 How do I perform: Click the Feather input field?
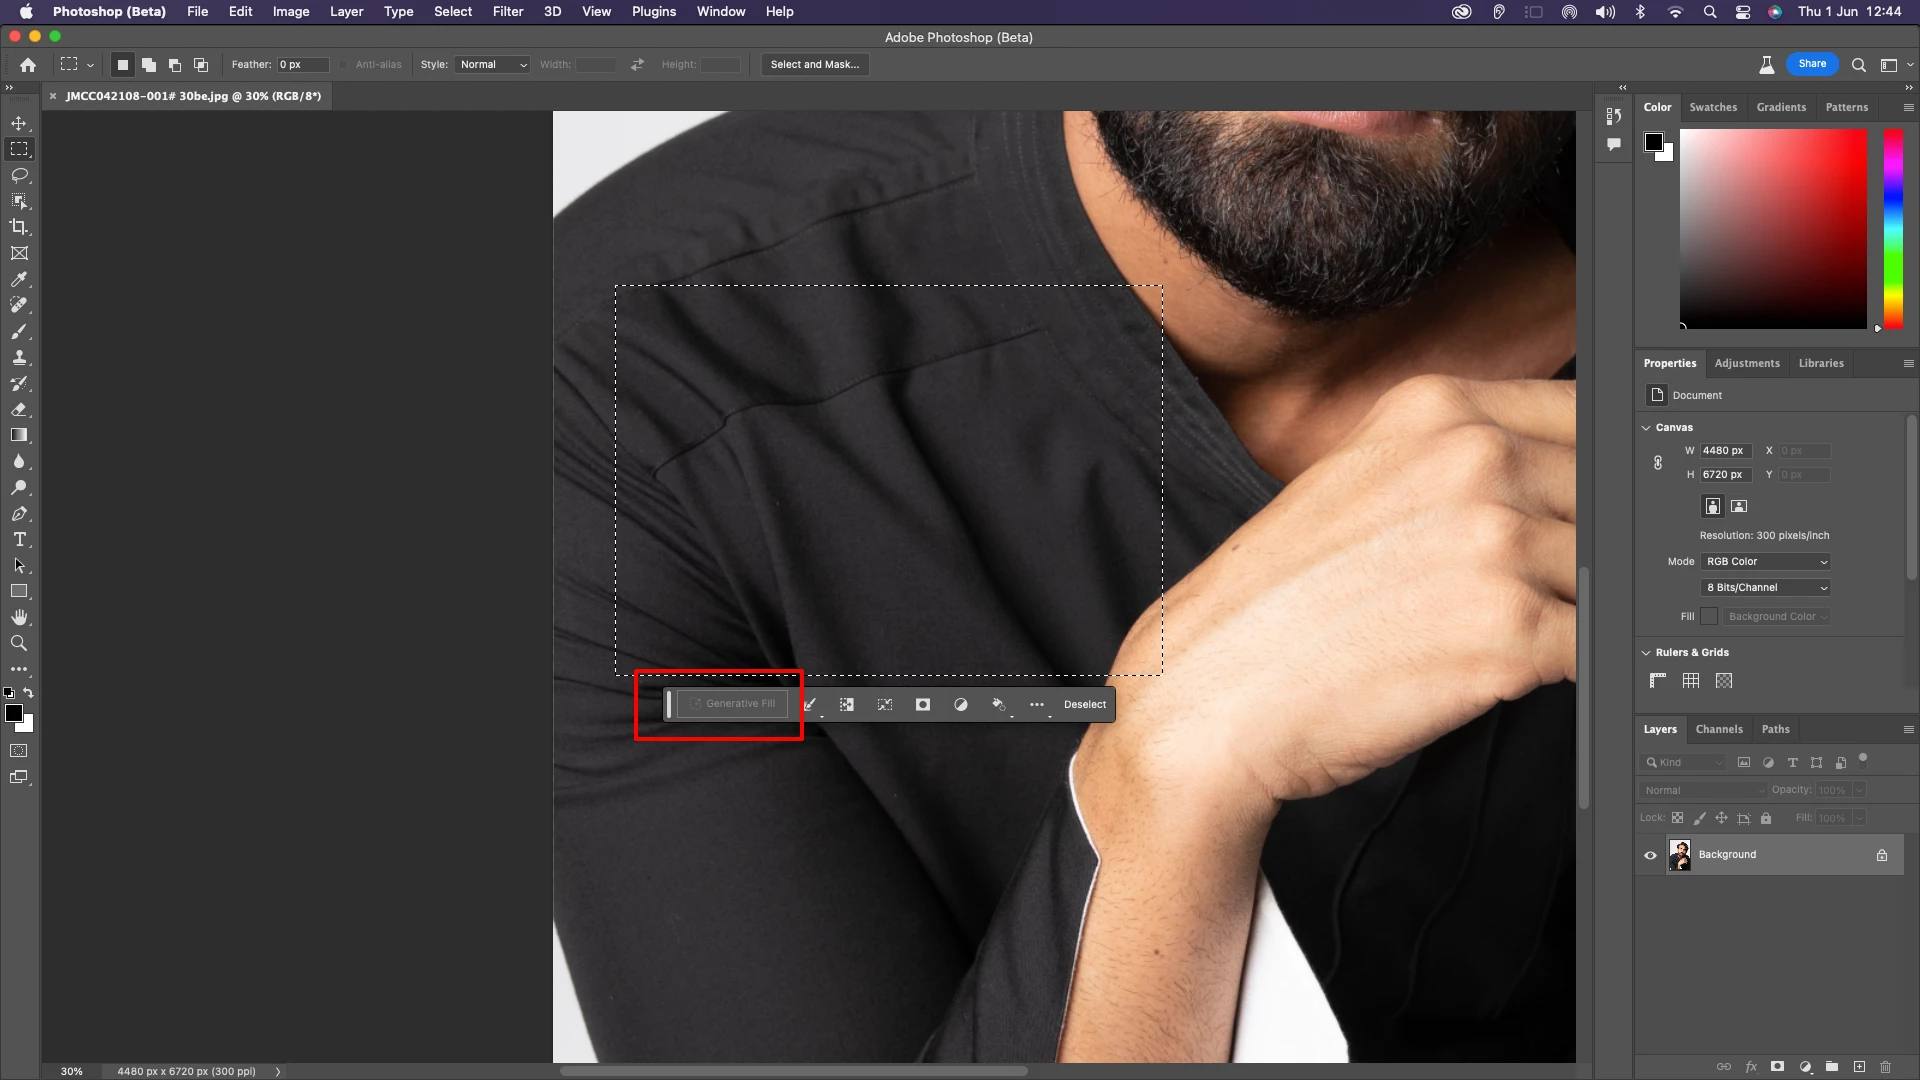[x=303, y=64]
